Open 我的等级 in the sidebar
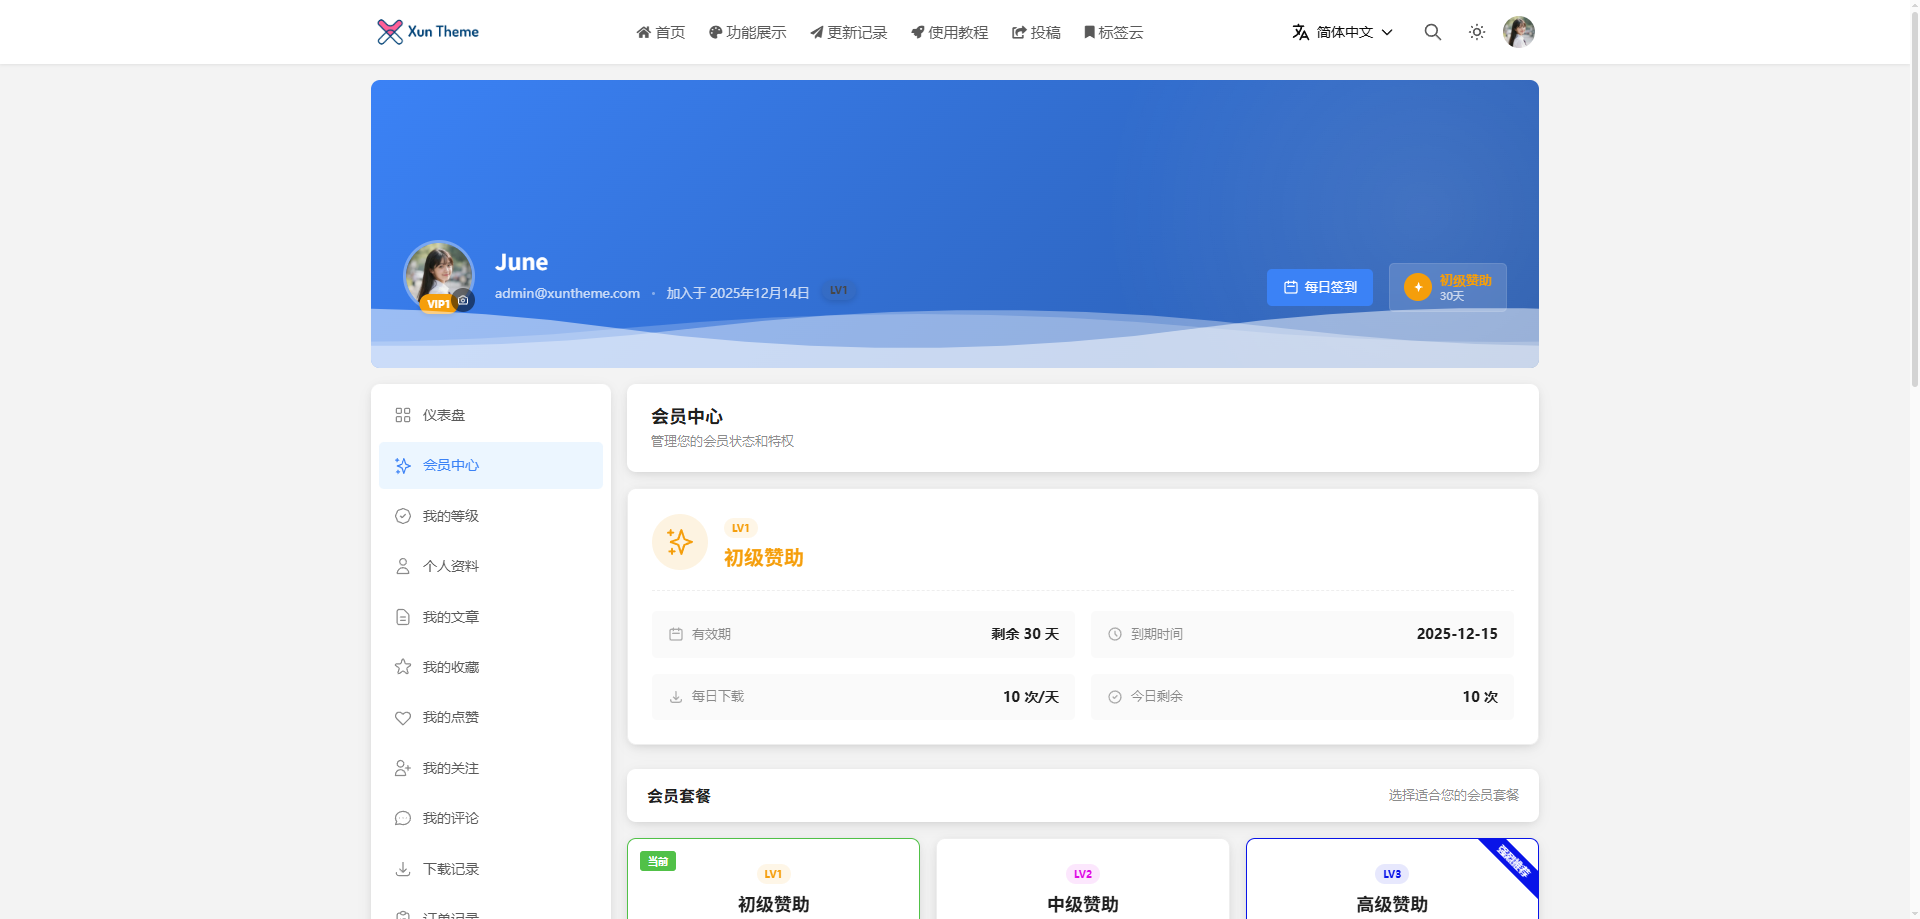This screenshot has height=919, width=1920. pyautogui.click(x=450, y=516)
